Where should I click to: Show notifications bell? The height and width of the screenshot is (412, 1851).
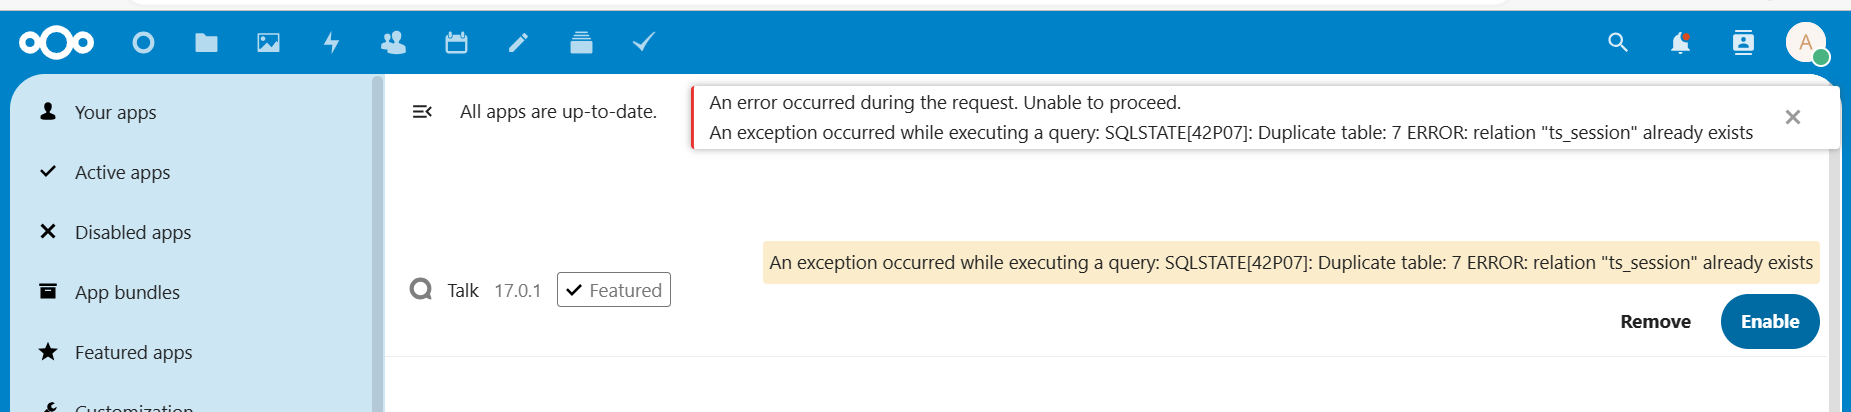click(x=1680, y=42)
